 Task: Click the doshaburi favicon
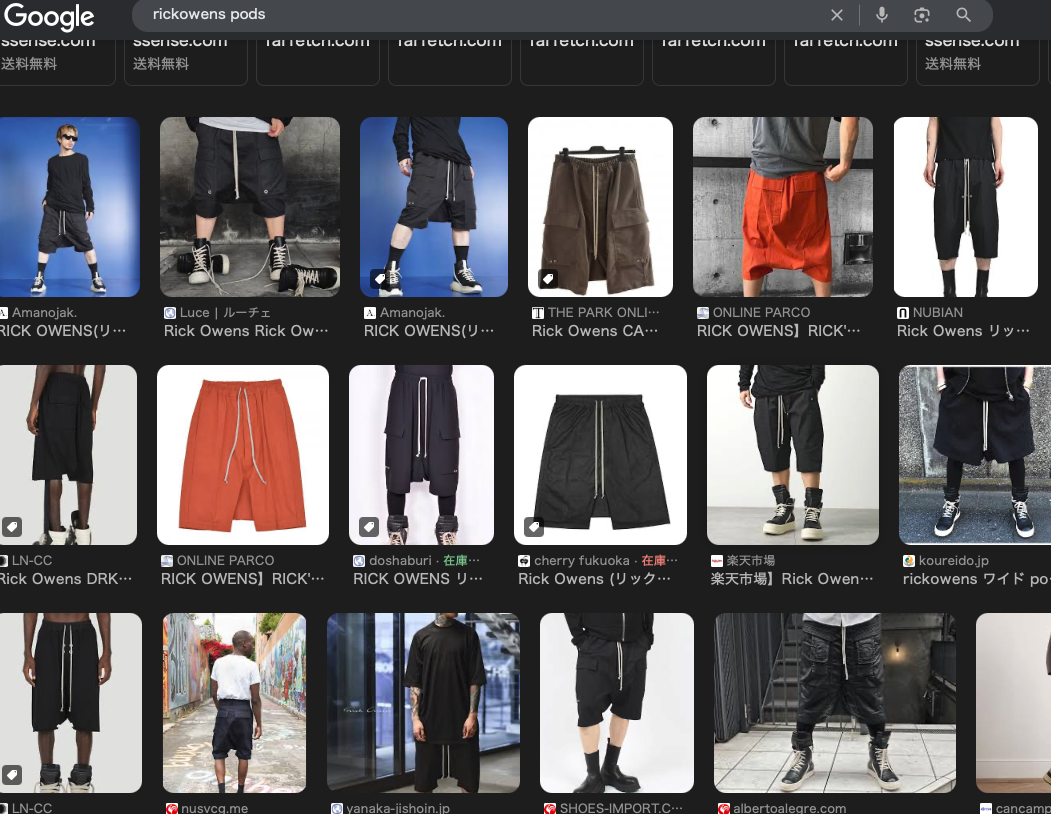coord(359,561)
